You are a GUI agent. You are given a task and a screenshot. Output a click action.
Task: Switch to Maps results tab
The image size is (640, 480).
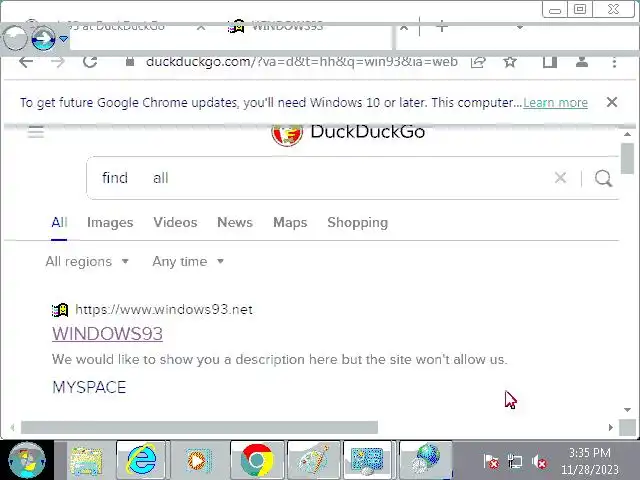[290, 222]
